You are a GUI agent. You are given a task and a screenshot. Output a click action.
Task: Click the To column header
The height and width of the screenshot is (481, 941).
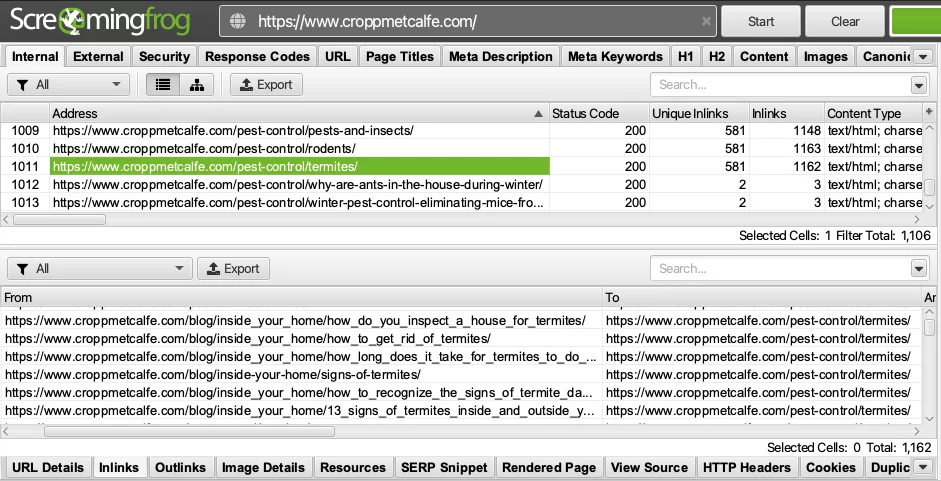pos(762,297)
